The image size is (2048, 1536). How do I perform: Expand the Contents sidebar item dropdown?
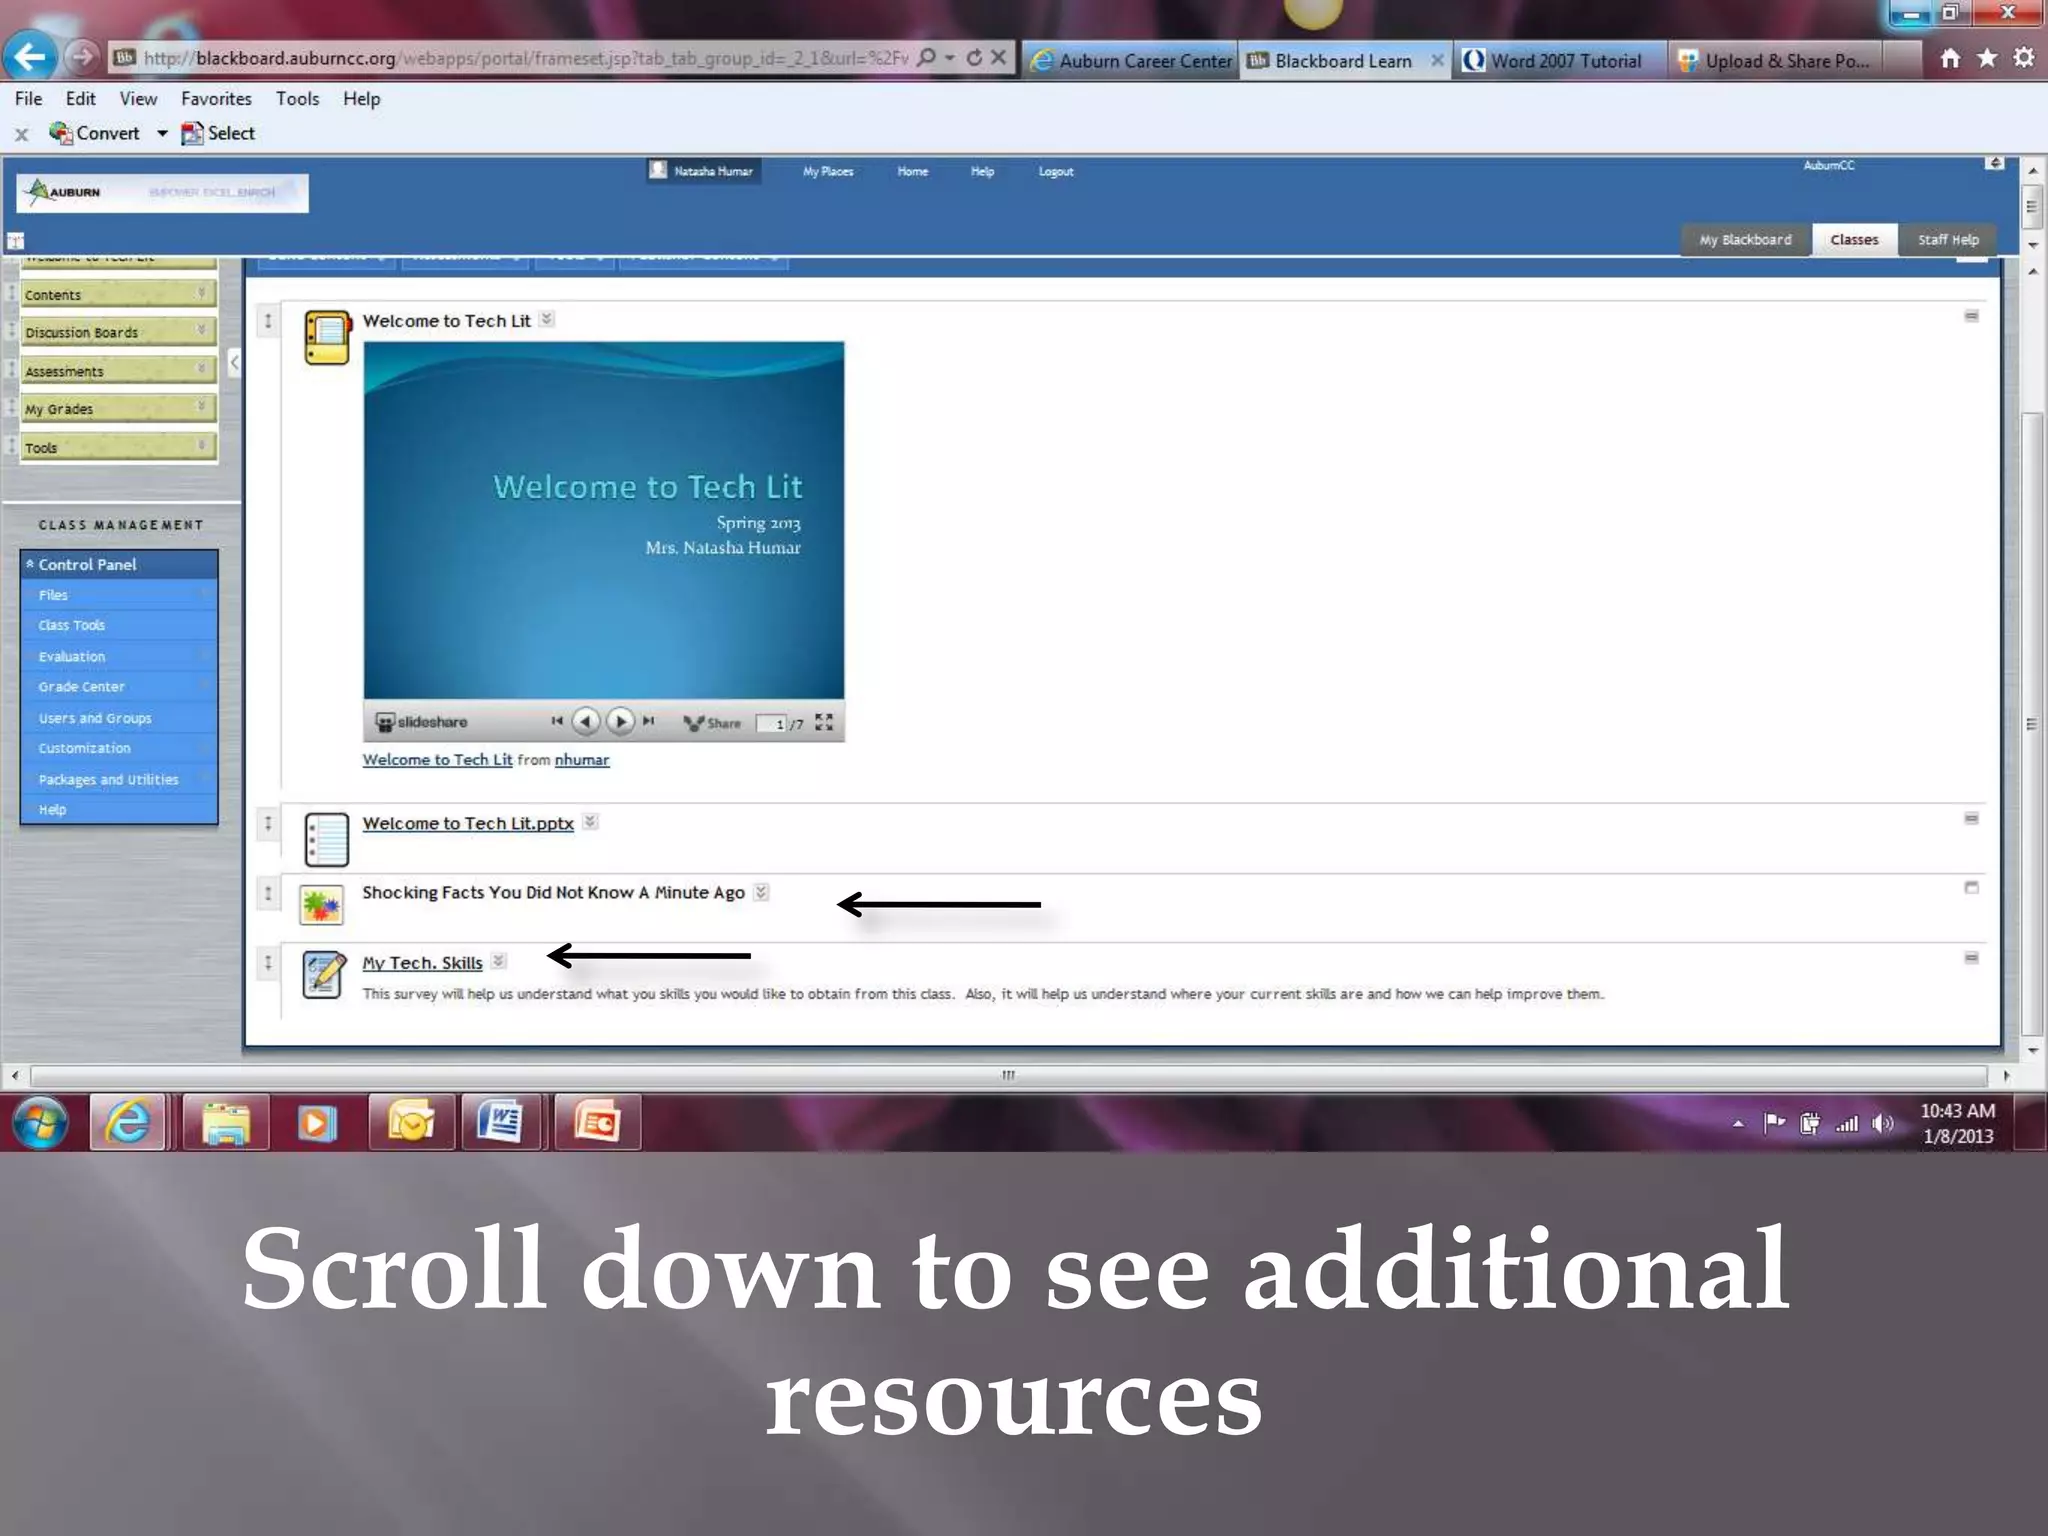click(x=201, y=293)
